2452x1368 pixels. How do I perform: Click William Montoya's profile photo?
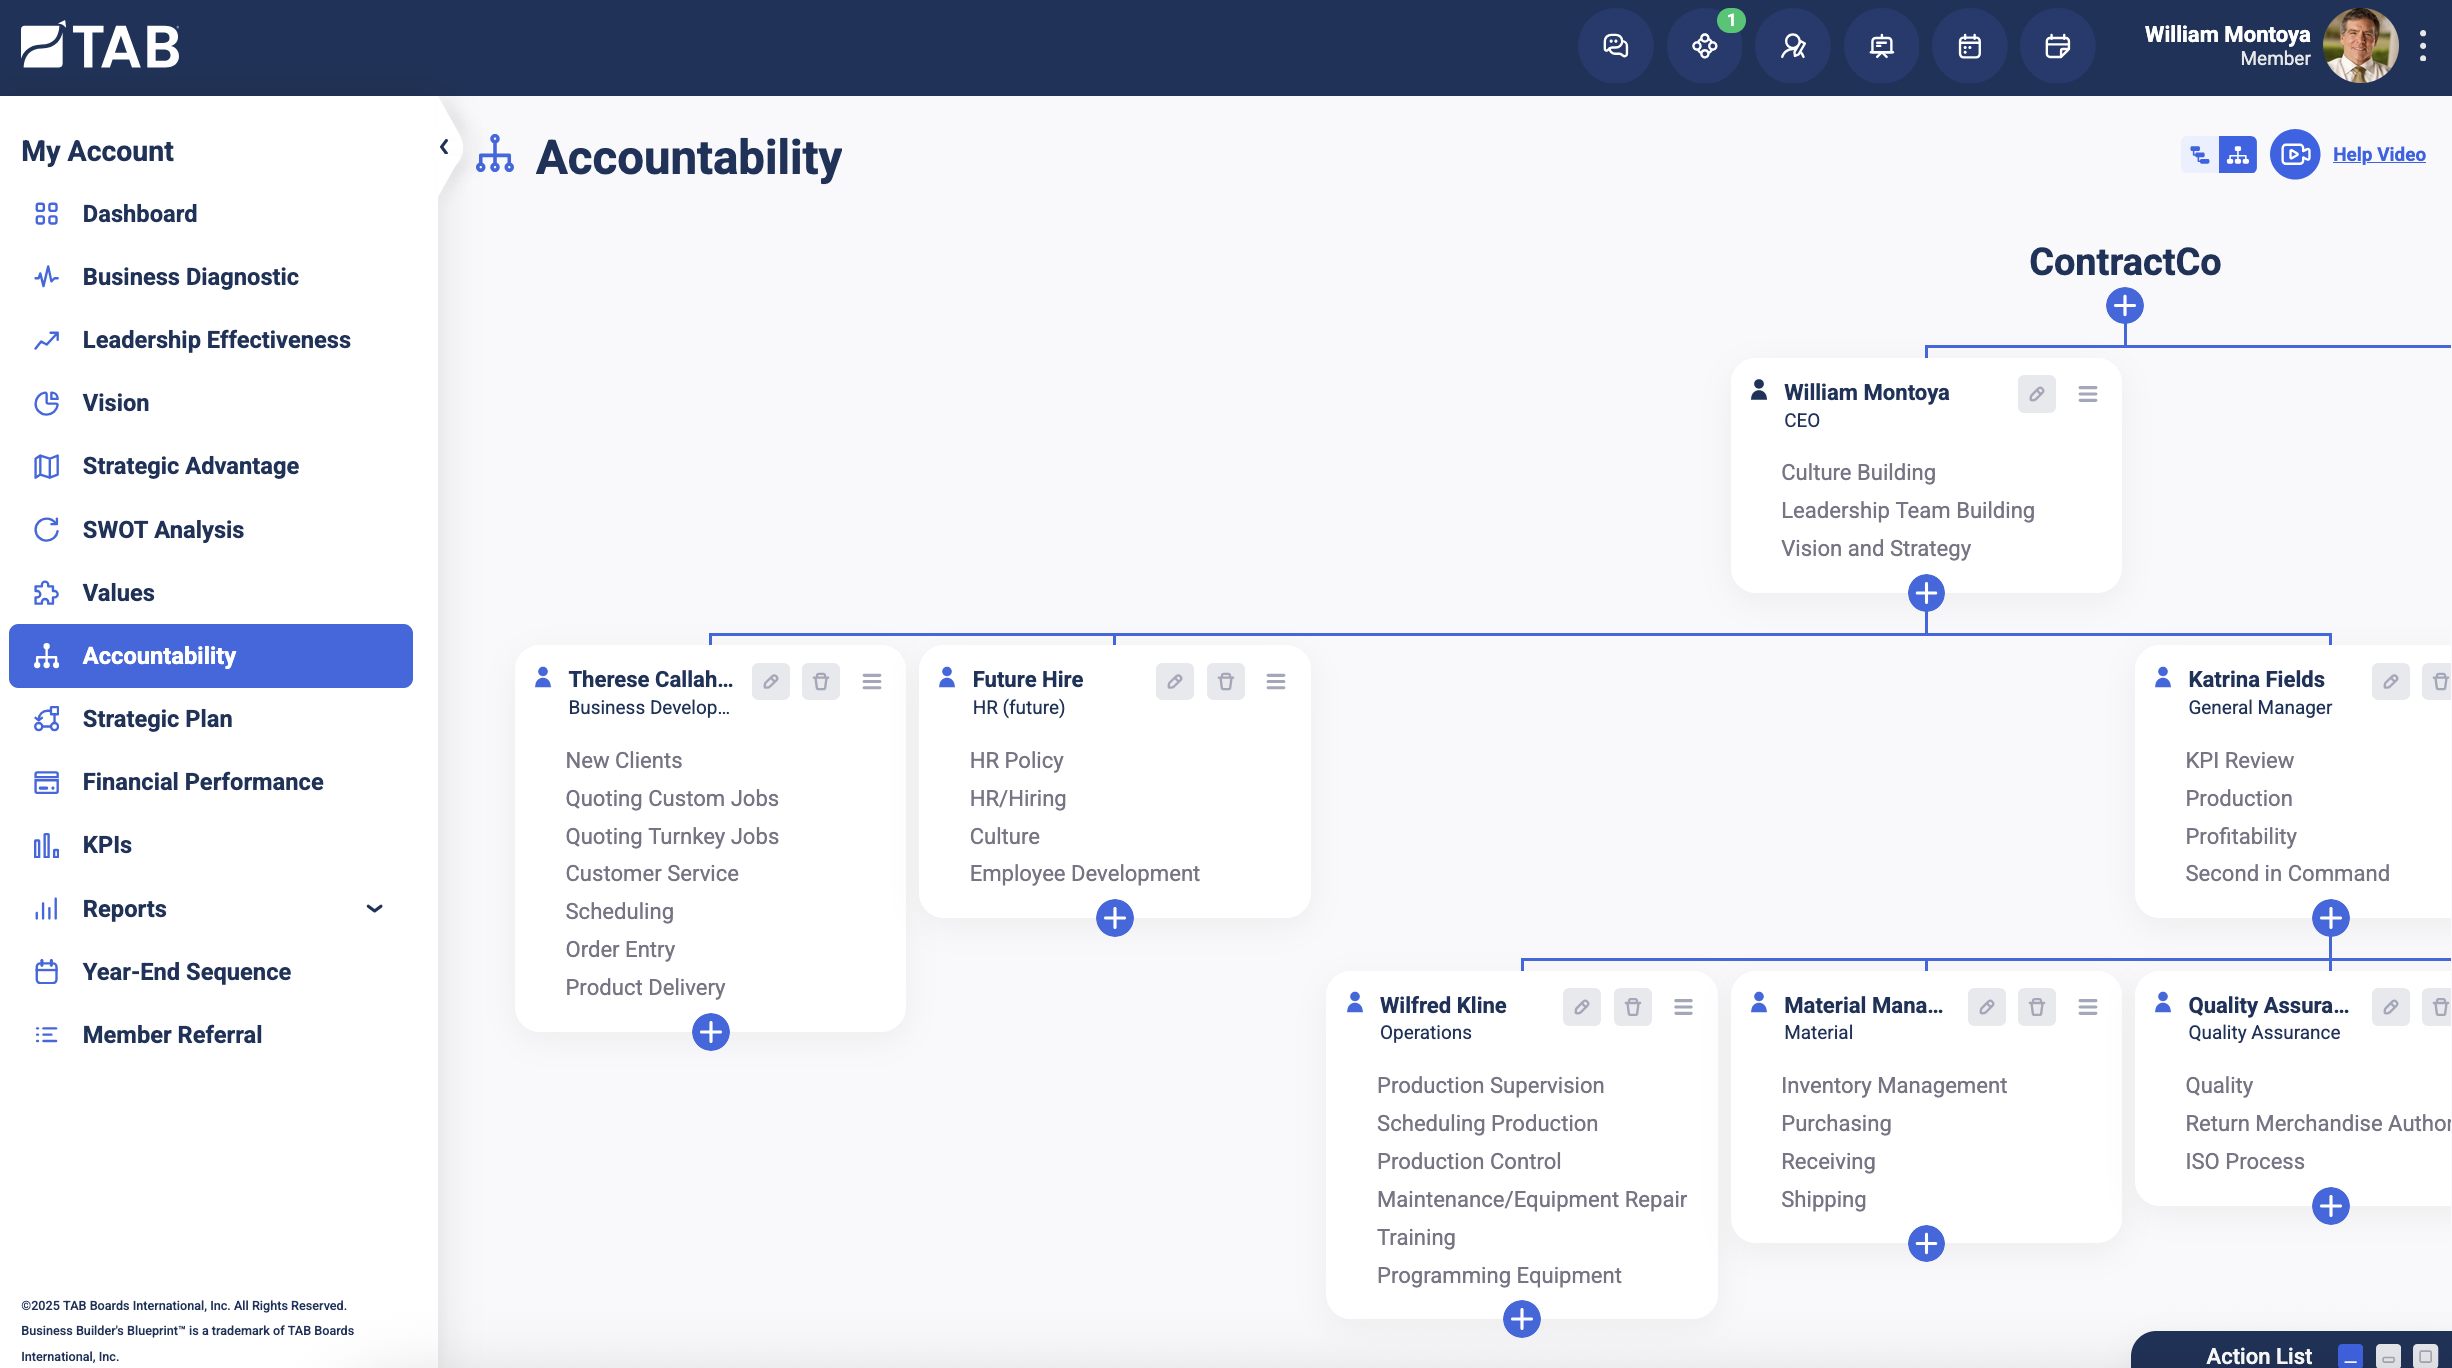click(x=2359, y=46)
